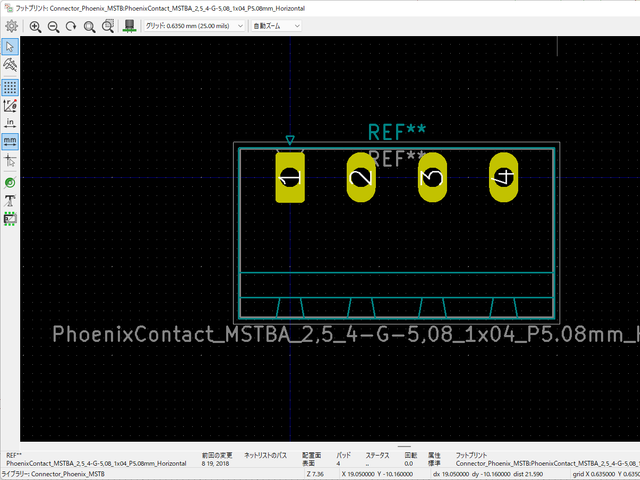Screen dimensions: 640x480
Task: Click X 19.050000 coordinate readout
Action: [x=358, y=474]
